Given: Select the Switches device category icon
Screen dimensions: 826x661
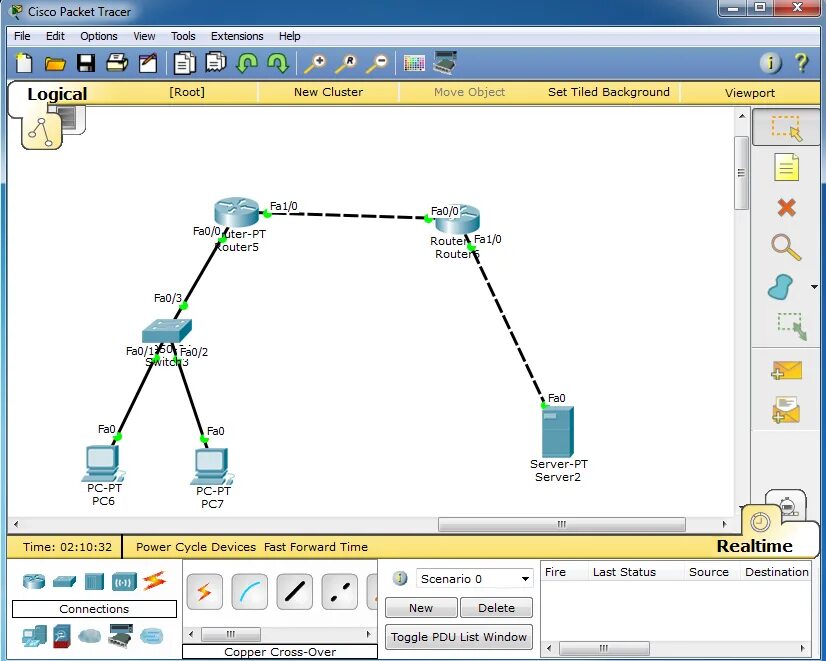Looking at the screenshot, I should point(64,581).
